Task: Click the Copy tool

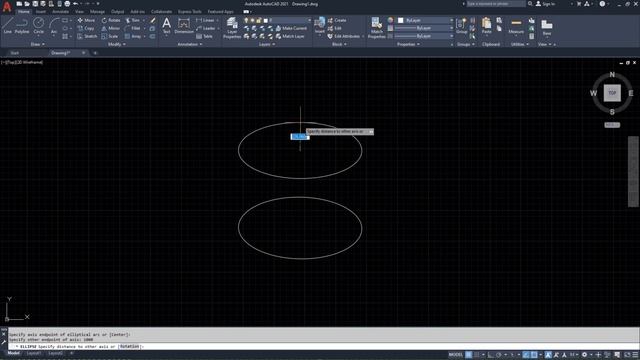Action: tap(86, 28)
